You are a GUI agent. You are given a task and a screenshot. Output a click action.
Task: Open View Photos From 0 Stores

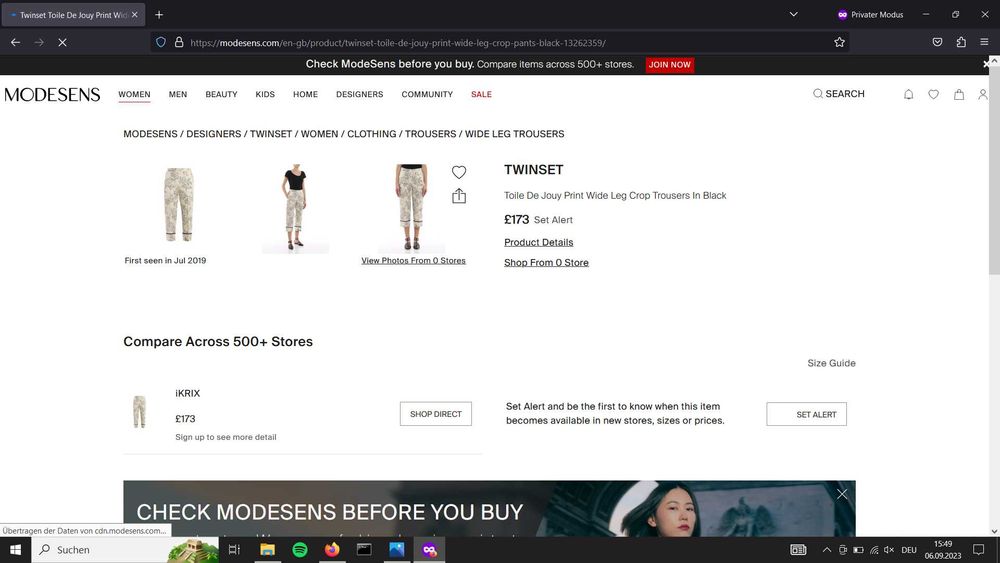click(x=413, y=260)
